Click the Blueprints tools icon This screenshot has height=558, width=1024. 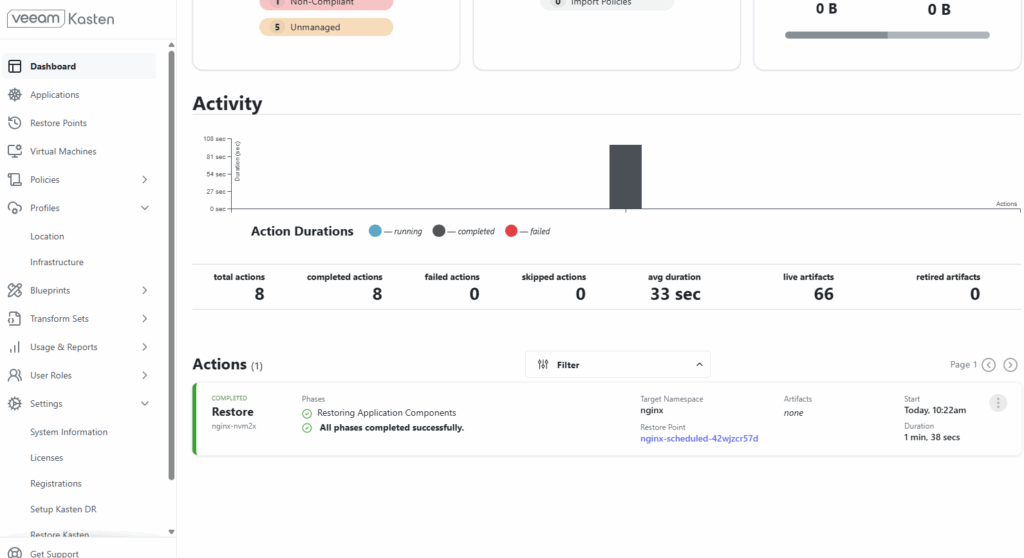[x=14, y=290]
